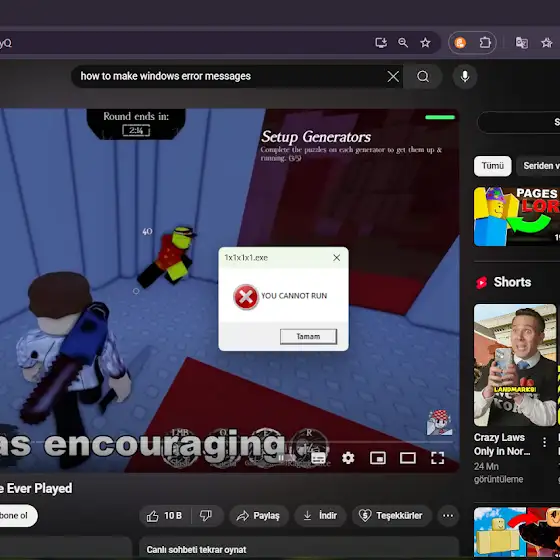This screenshot has width=560, height=560.
Task: Clear the YouTube search box with X
Action: pos(393,76)
